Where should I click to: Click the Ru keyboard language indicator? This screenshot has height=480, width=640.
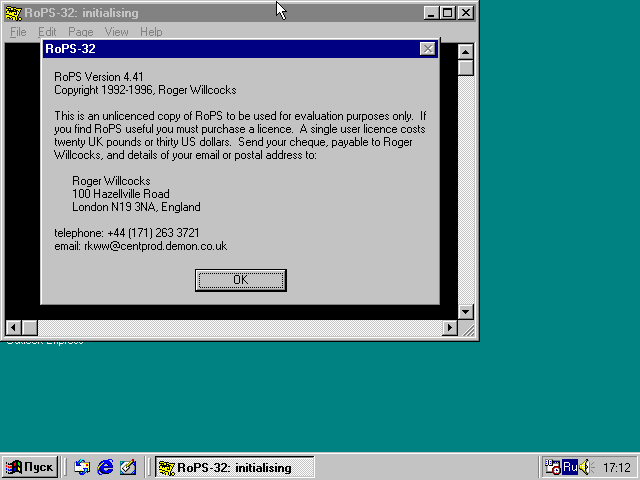(569, 467)
